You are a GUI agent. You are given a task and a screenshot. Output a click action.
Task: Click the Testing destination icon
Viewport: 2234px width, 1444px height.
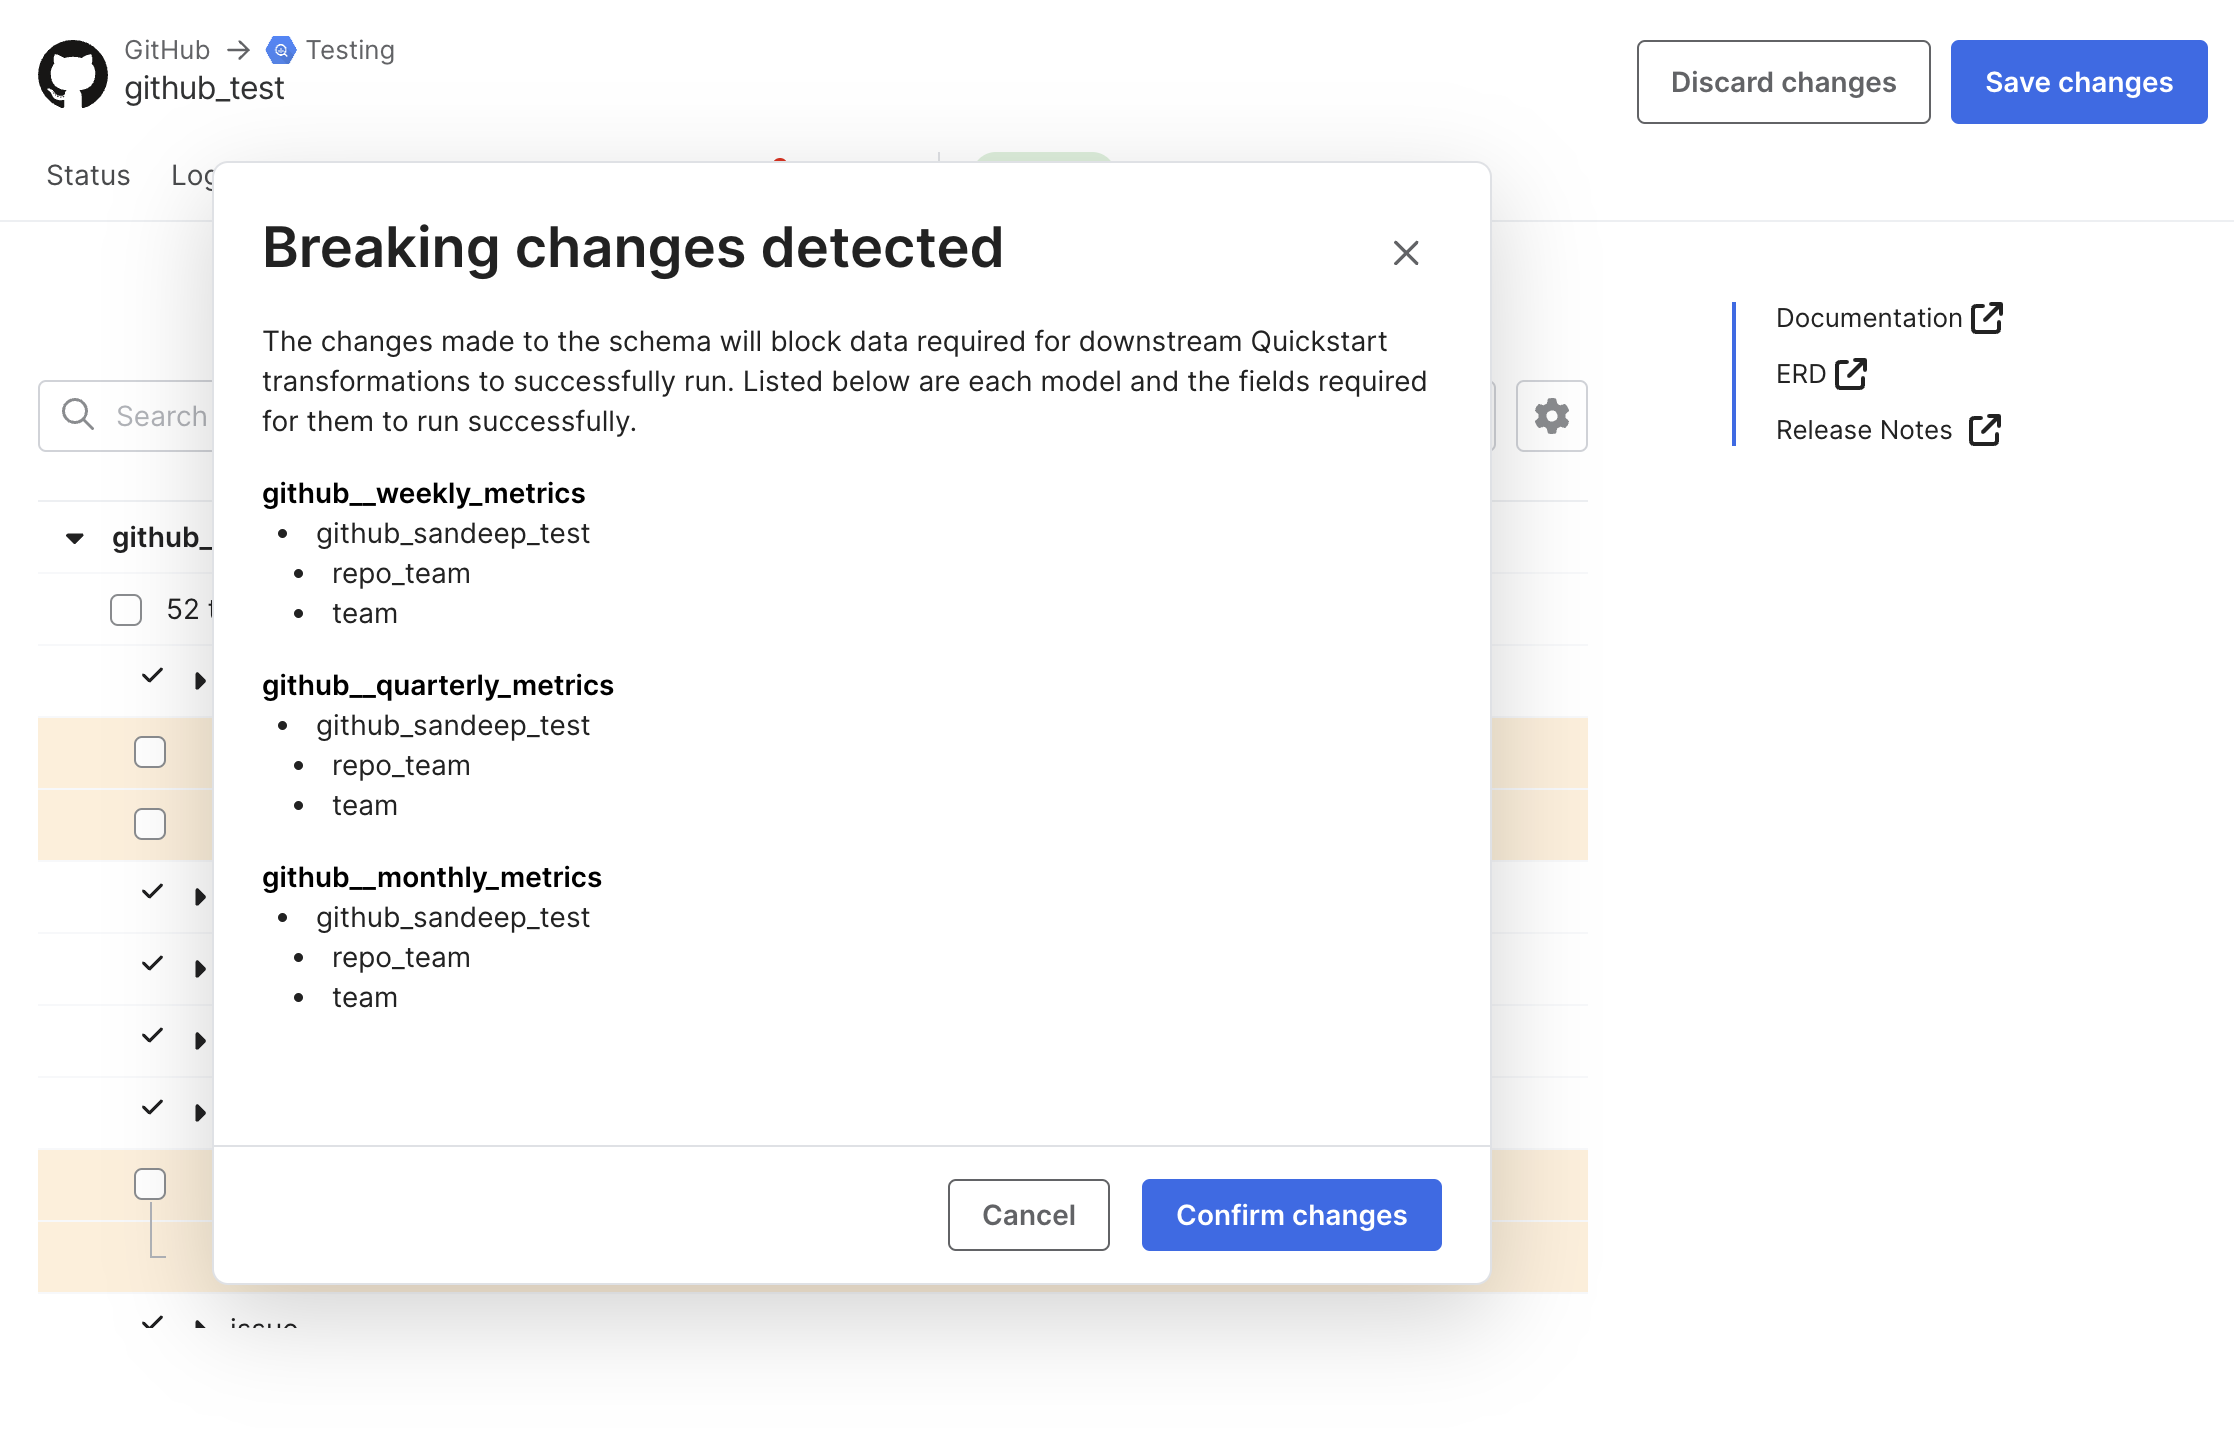click(x=281, y=49)
